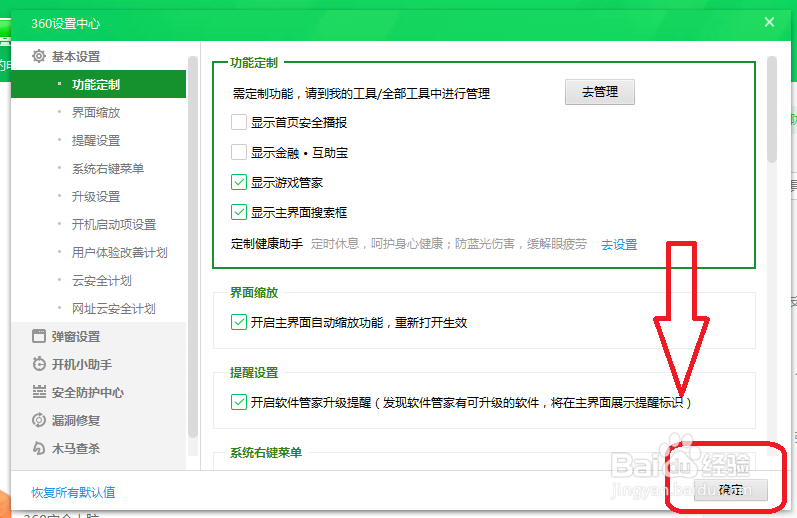The image size is (797, 518).
Task: Click 恢复所有默认值 link
Action: point(73,492)
